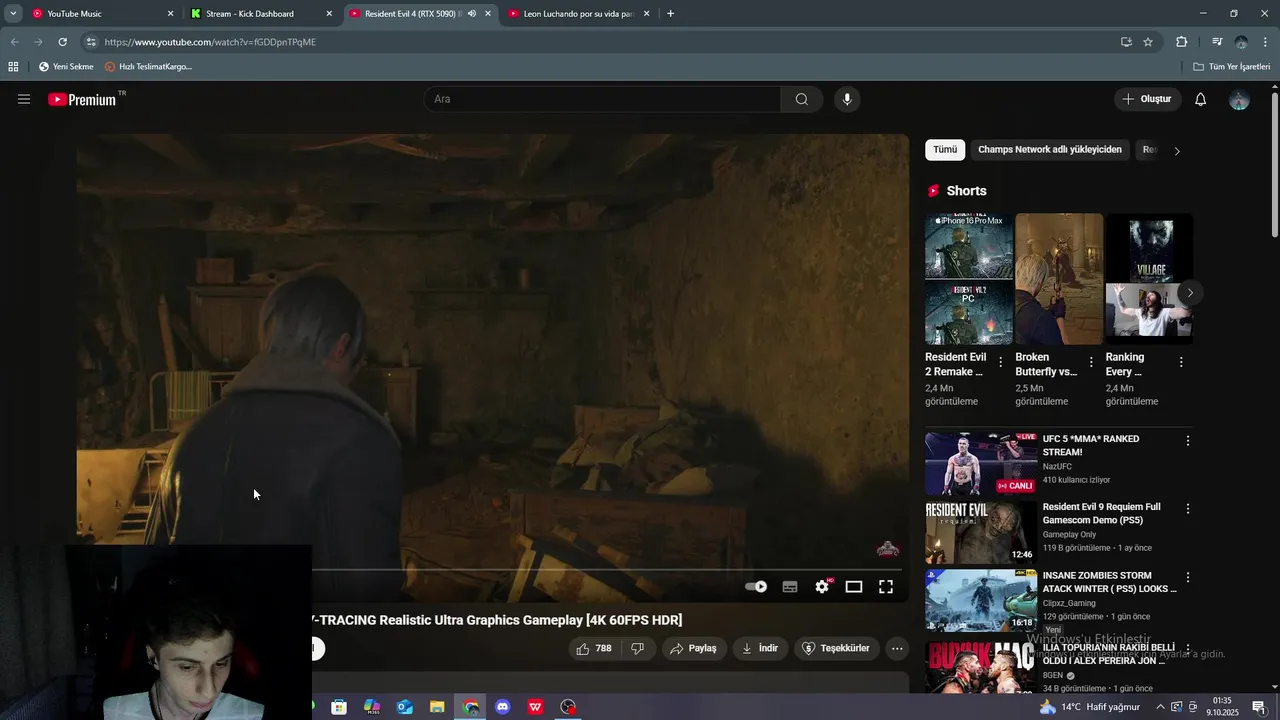Show more filter chips with arrow
Viewport: 1280px width, 720px height.
click(x=1177, y=151)
